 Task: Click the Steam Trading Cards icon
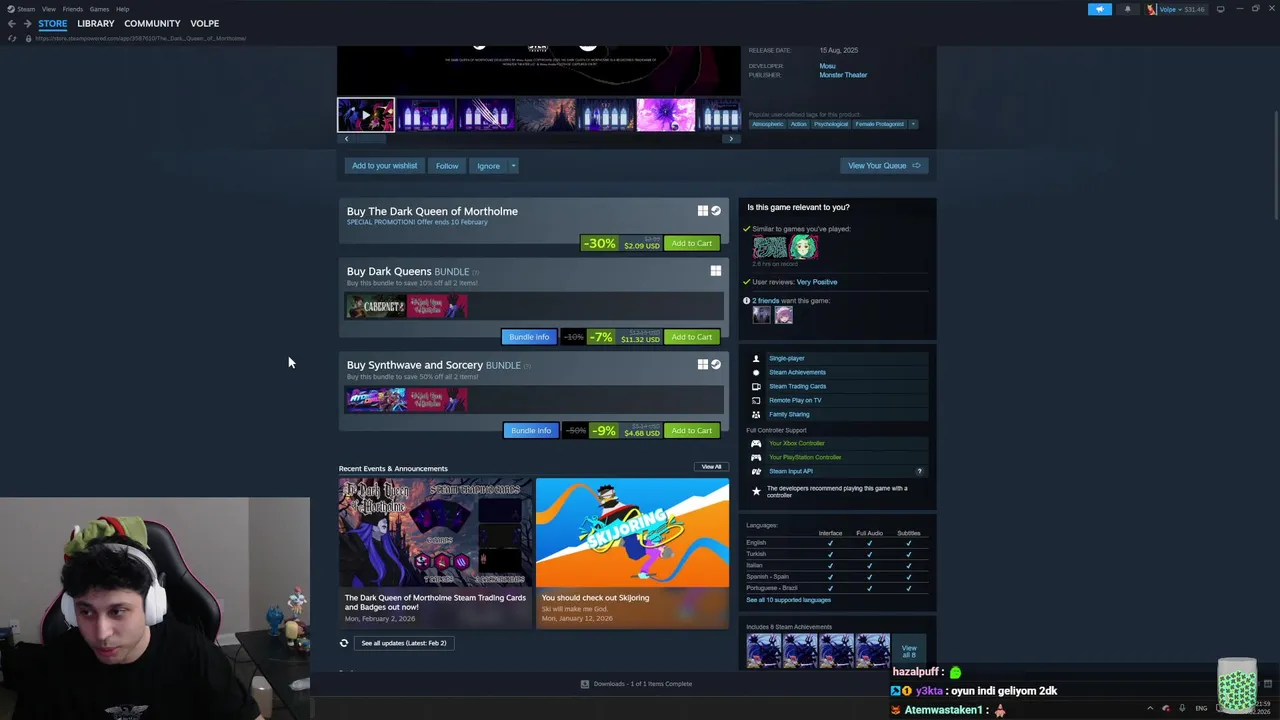[x=756, y=386]
